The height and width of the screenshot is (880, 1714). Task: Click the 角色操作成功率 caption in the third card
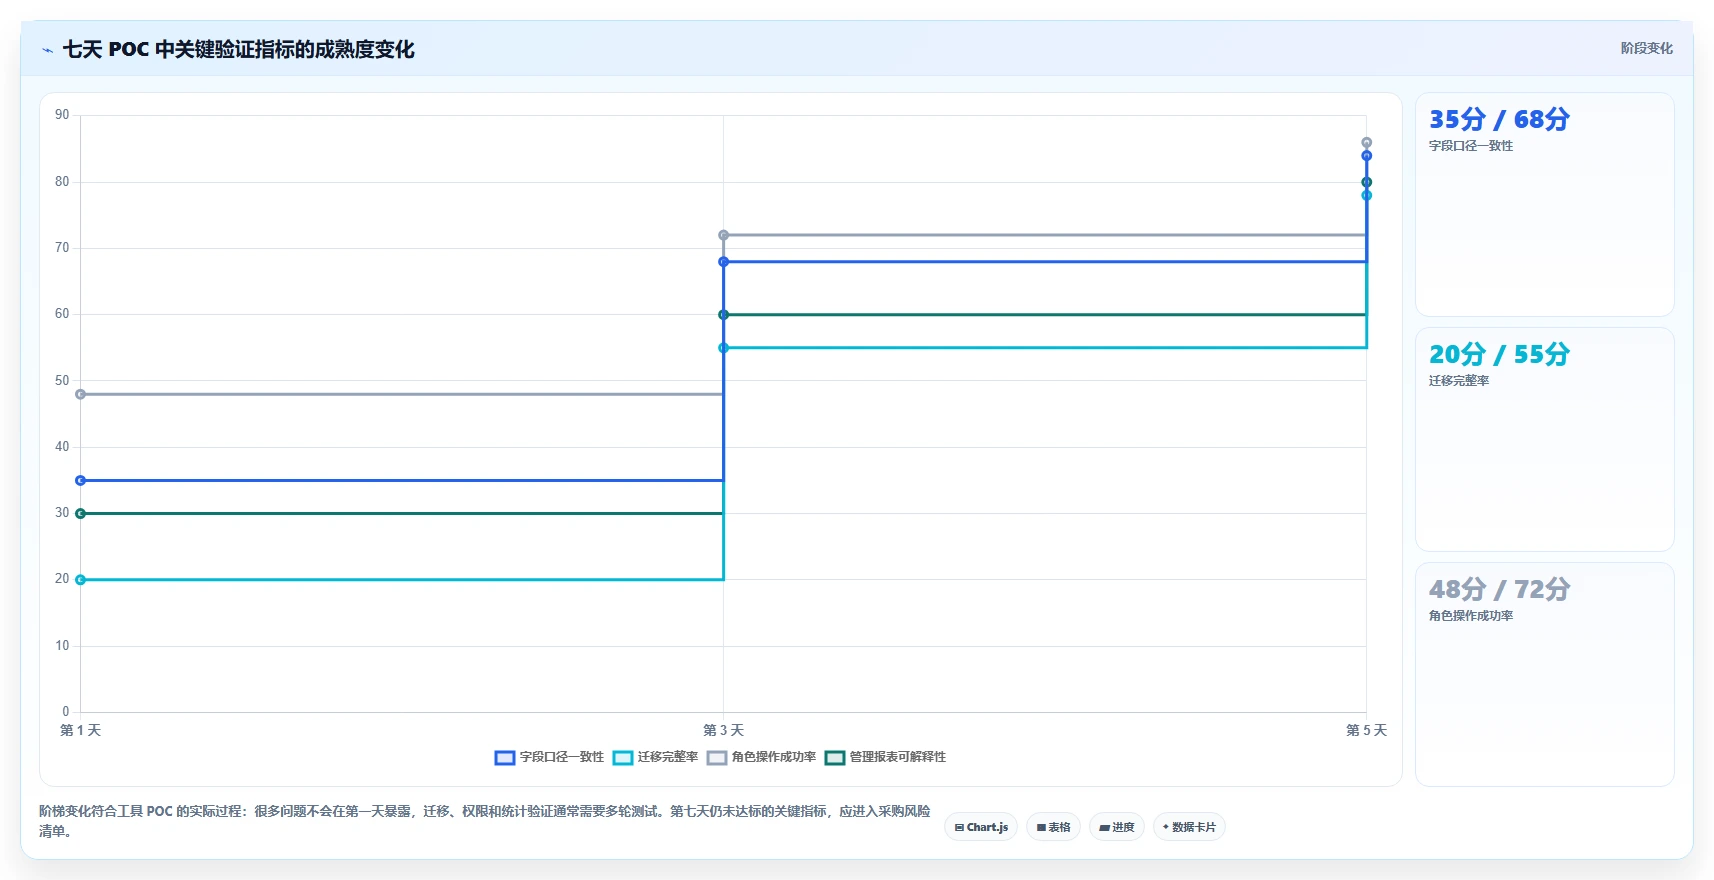coord(1470,616)
